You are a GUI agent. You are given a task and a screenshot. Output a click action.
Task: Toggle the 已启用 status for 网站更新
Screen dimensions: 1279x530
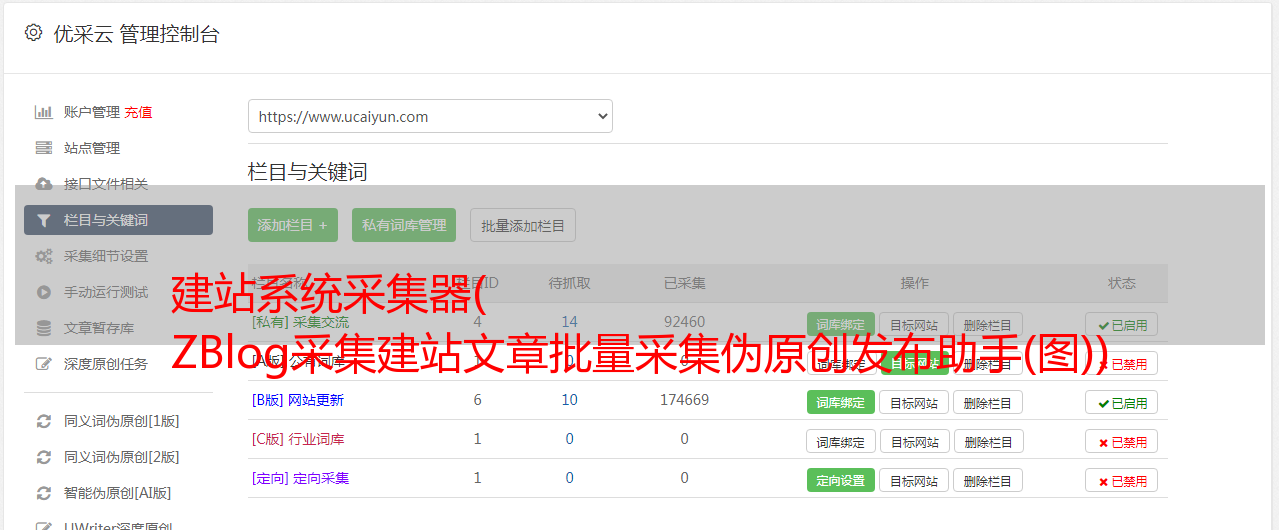(x=1122, y=402)
